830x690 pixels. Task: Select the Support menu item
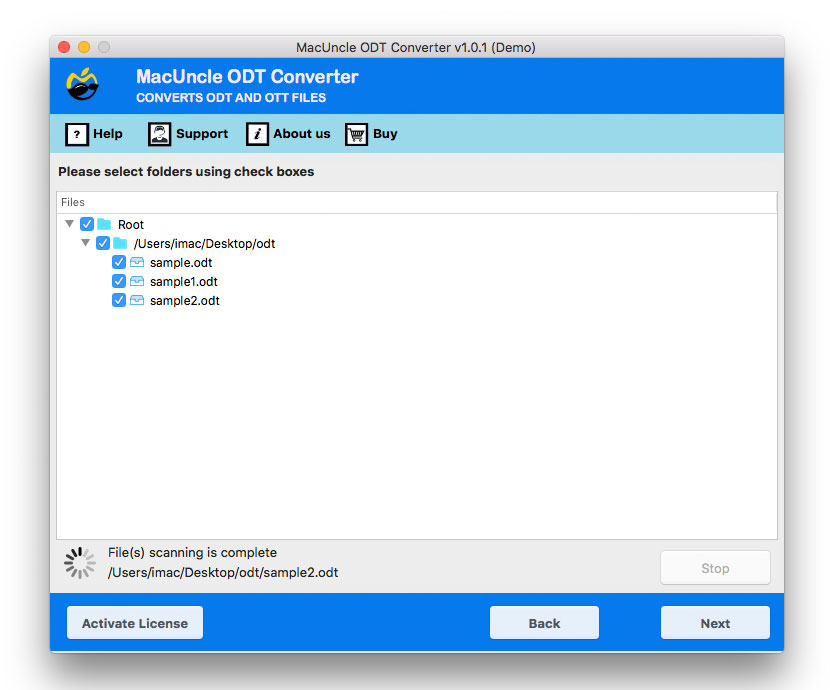tap(202, 134)
